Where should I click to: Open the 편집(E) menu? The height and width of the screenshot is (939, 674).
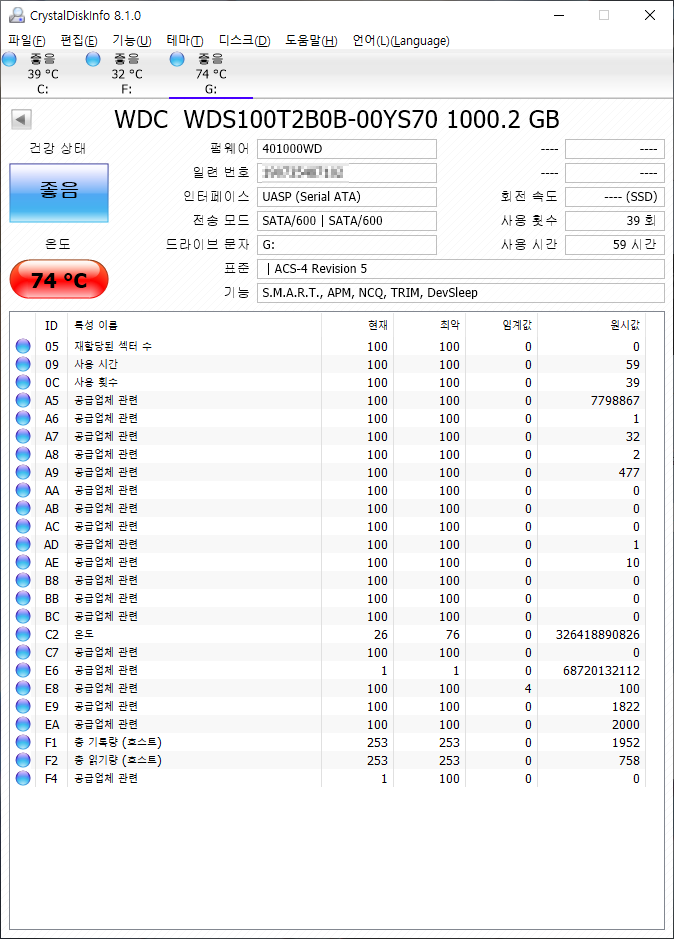pyautogui.click(x=78, y=41)
